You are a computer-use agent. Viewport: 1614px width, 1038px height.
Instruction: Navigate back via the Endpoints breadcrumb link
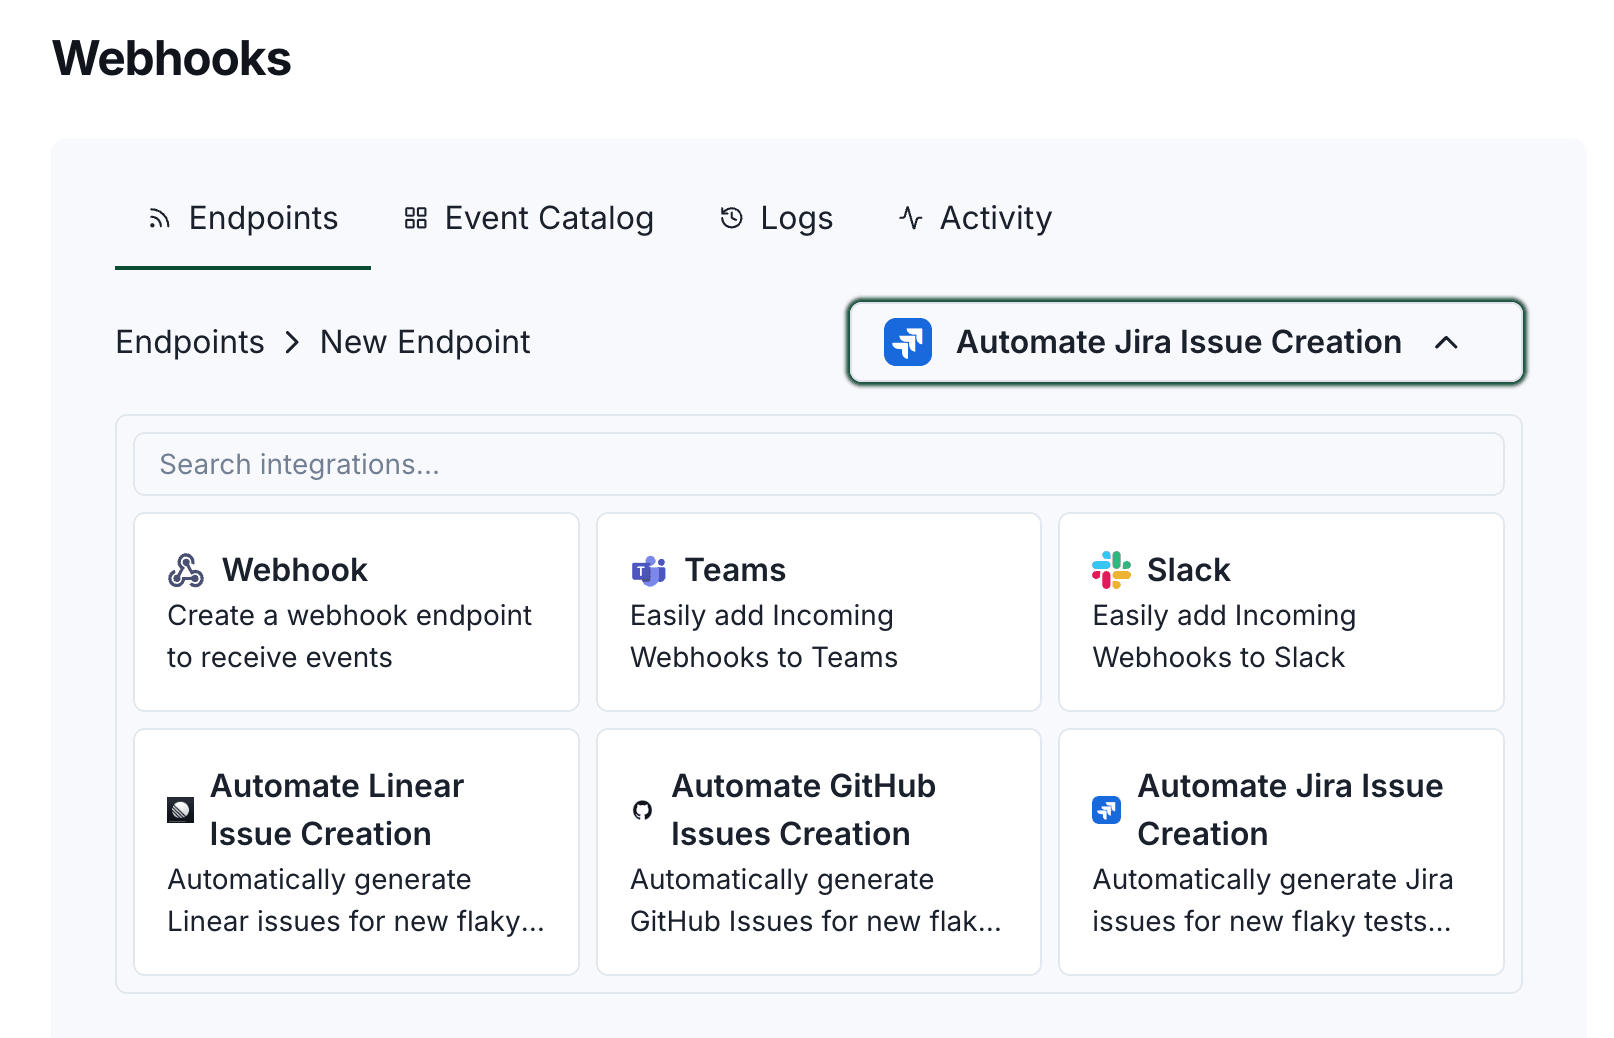190,342
